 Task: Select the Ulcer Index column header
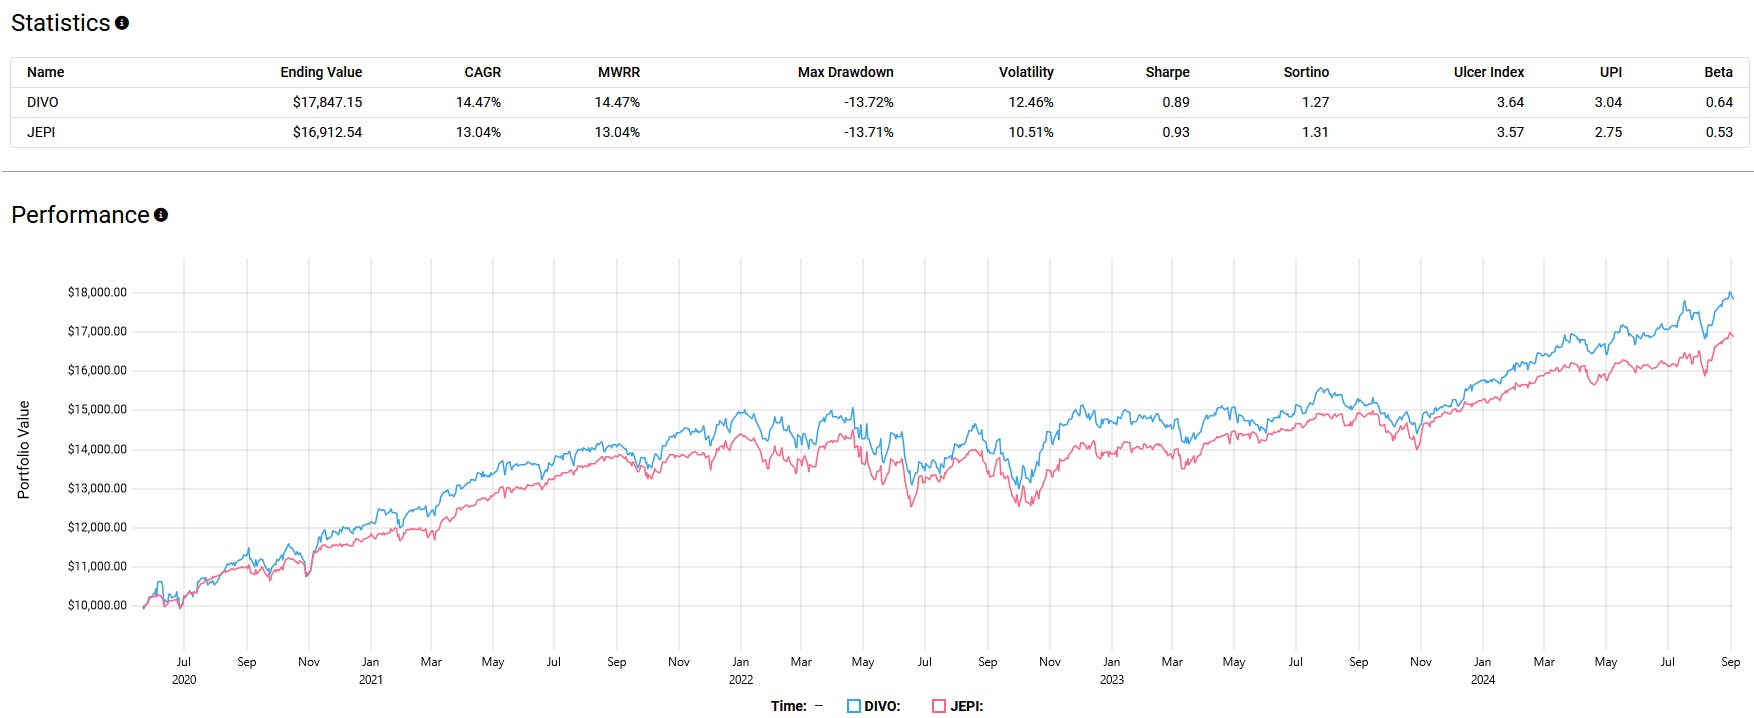[1489, 72]
